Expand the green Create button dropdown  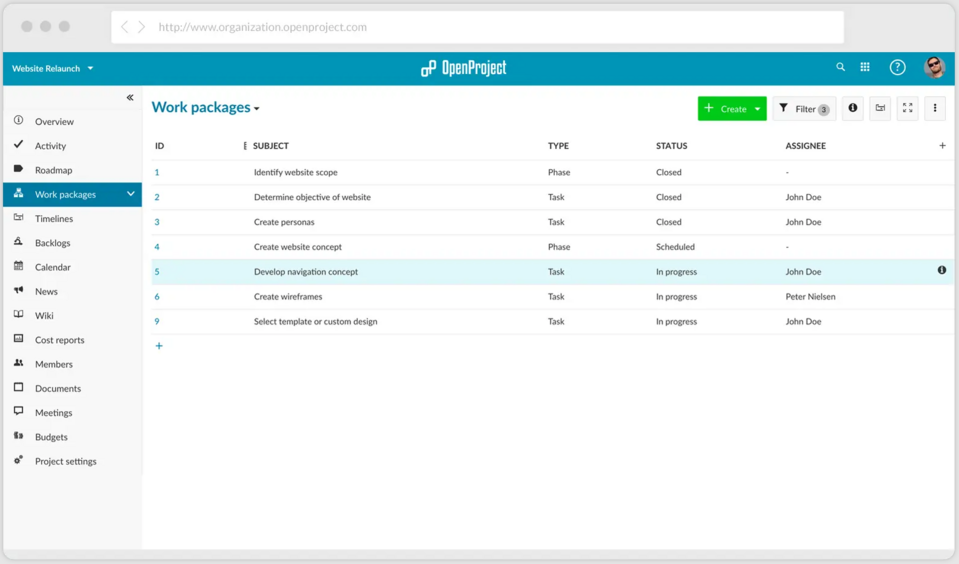click(758, 109)
